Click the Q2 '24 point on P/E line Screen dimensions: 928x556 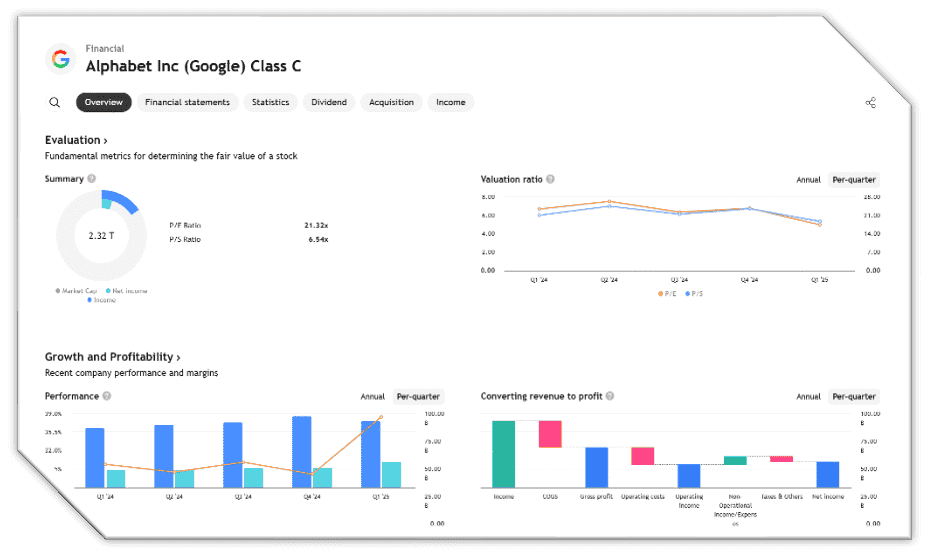tap(610, 202)
